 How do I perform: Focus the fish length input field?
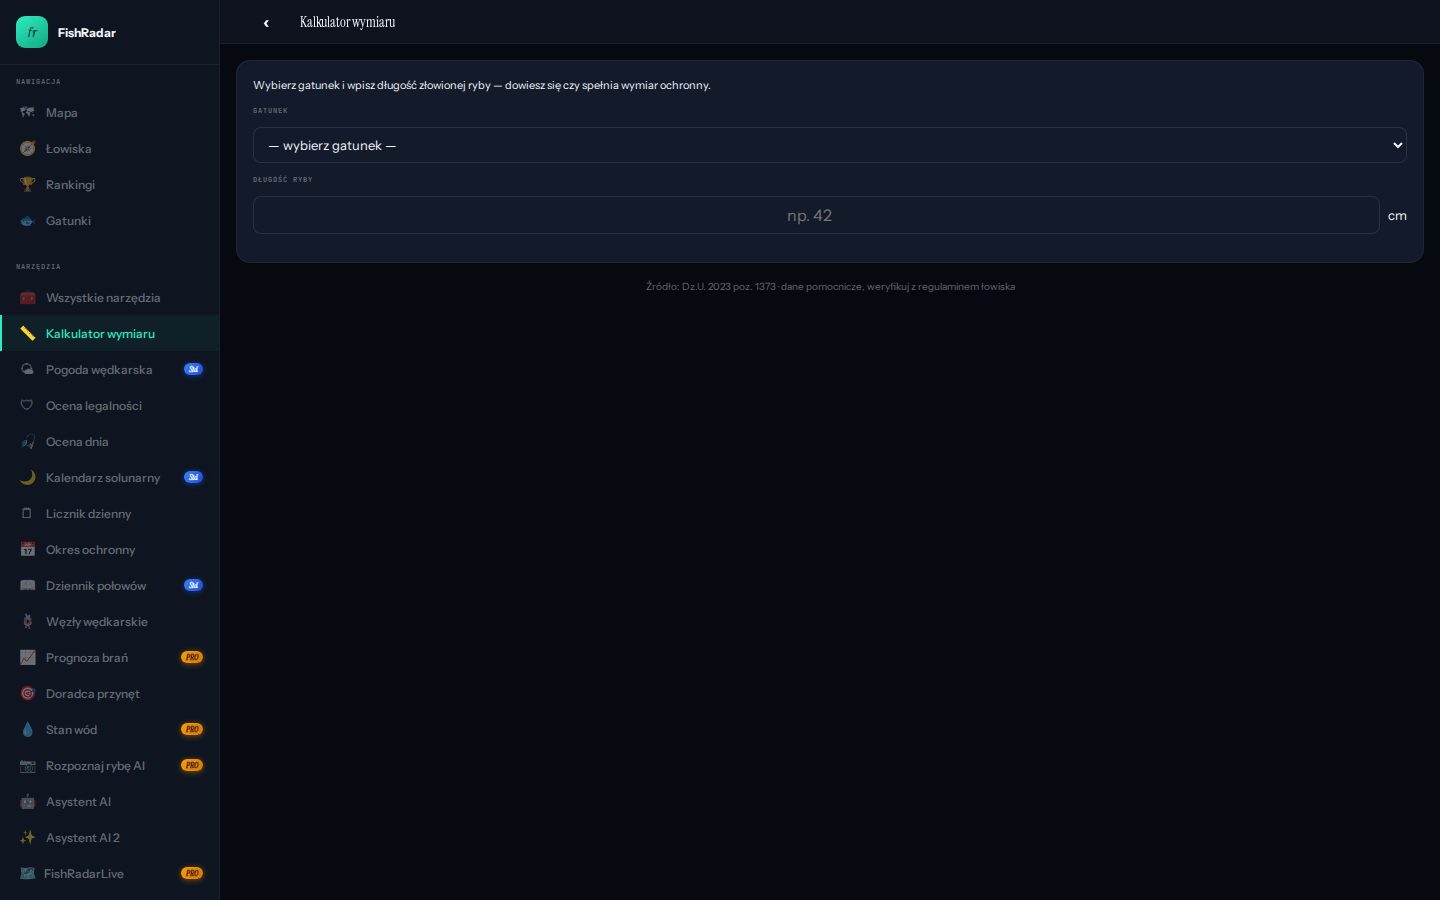pos(816,215)
